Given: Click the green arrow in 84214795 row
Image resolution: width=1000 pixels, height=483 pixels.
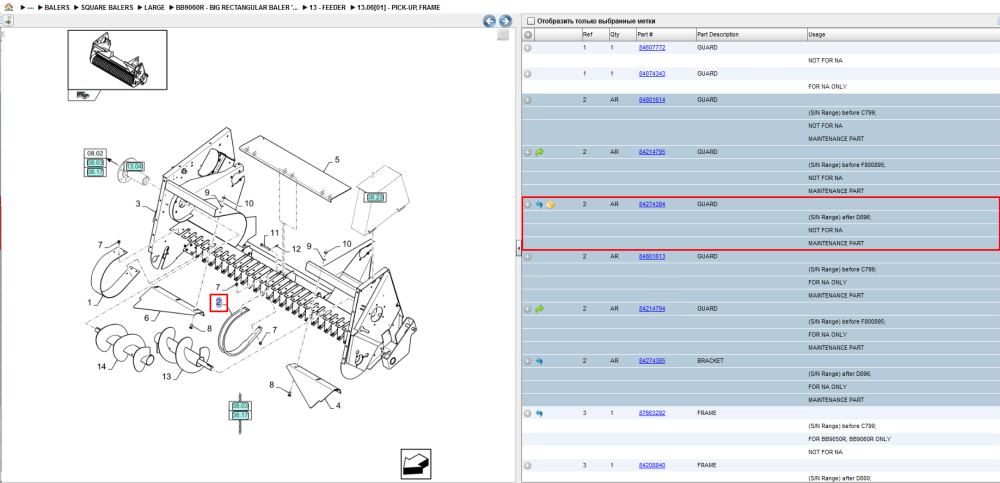Looking at the screenshot, I should click(x=540, y=152).
